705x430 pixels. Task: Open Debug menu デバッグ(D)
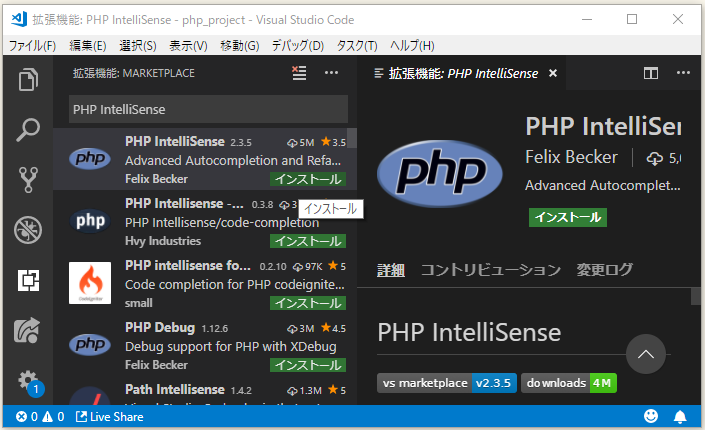click(x=298, y=45)
